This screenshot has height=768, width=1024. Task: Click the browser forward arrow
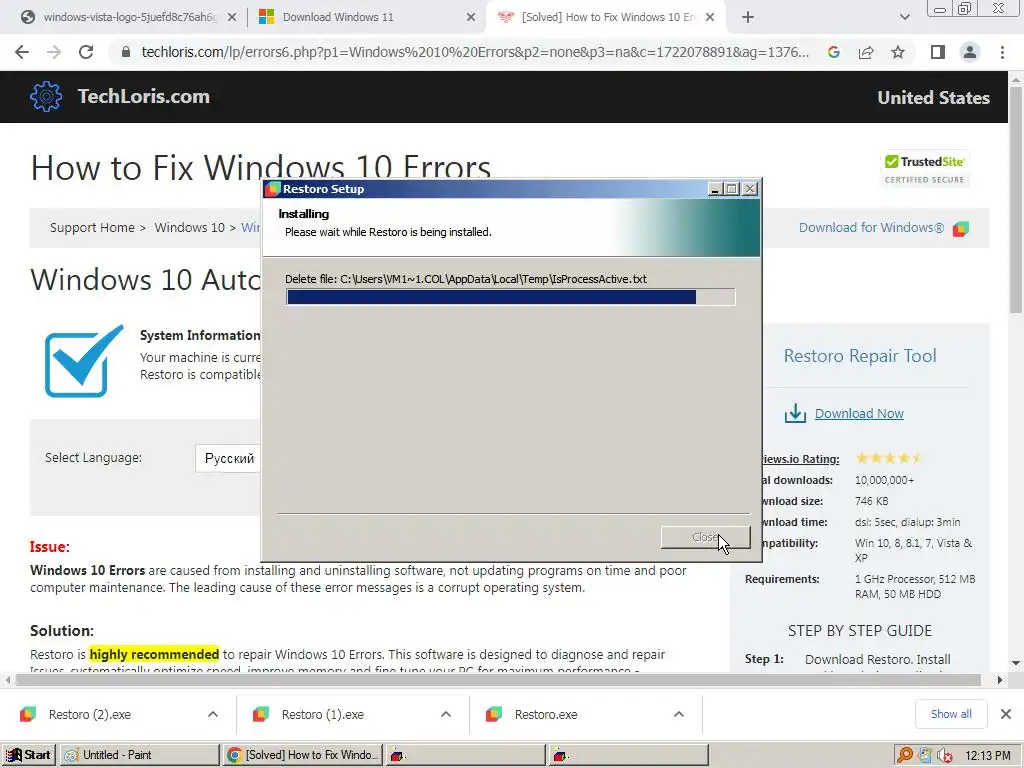[x=54, y=52]
